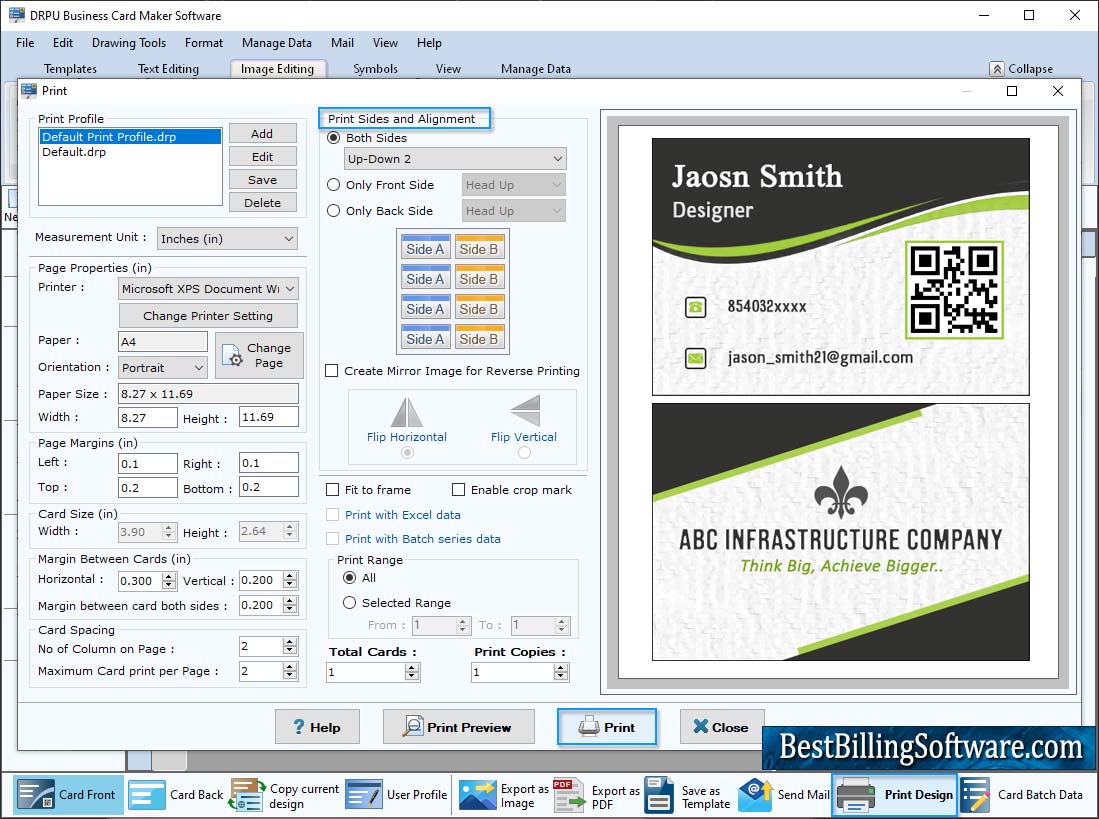The width and height of the screenshot is (1099, 819).
Task: Click the Flip Vertical icon
Action: 525,411
